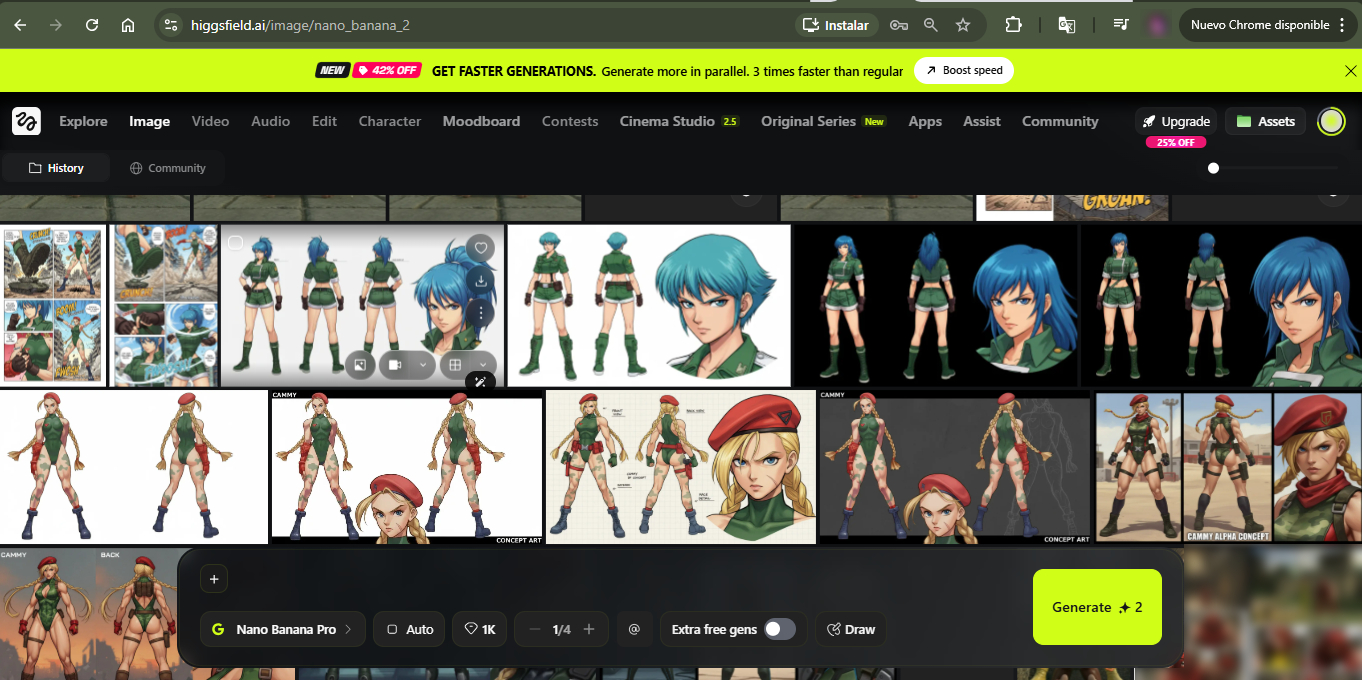1362x680 pixels.
Task: Expand the arrow next to grid icon
Action: 483,365
